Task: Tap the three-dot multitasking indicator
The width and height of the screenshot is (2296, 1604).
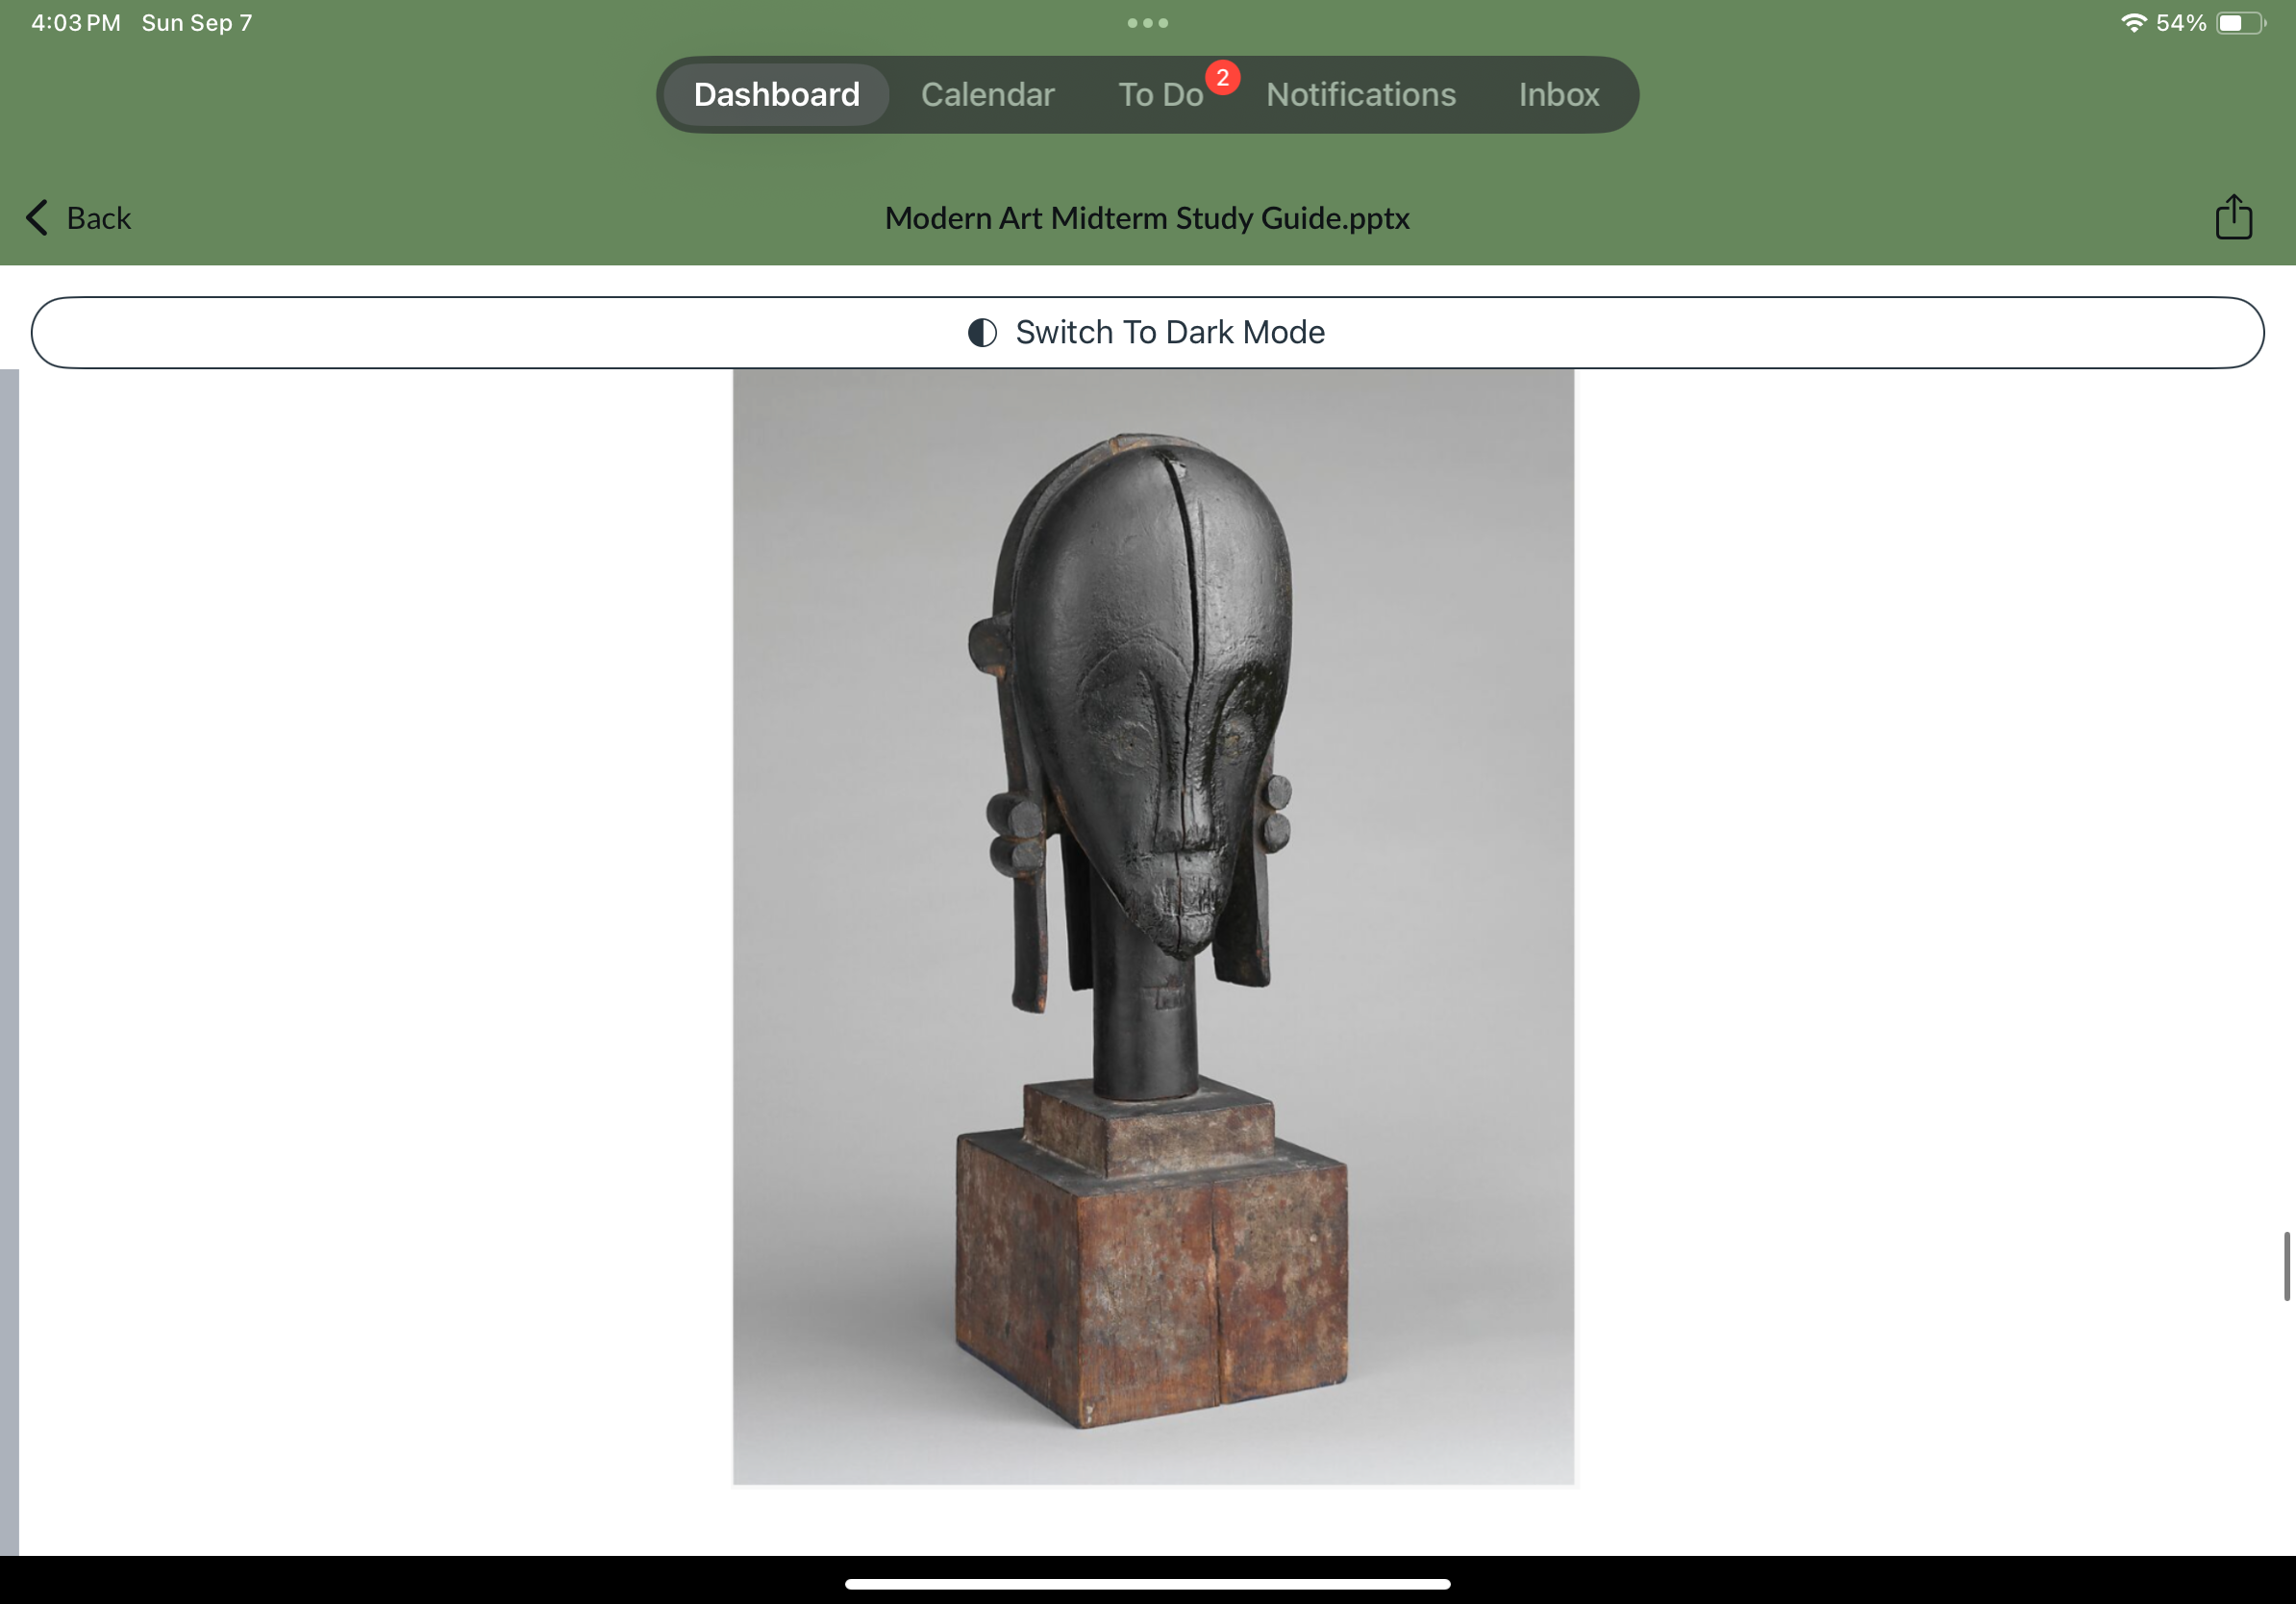Action: [x=1147, y=23]
